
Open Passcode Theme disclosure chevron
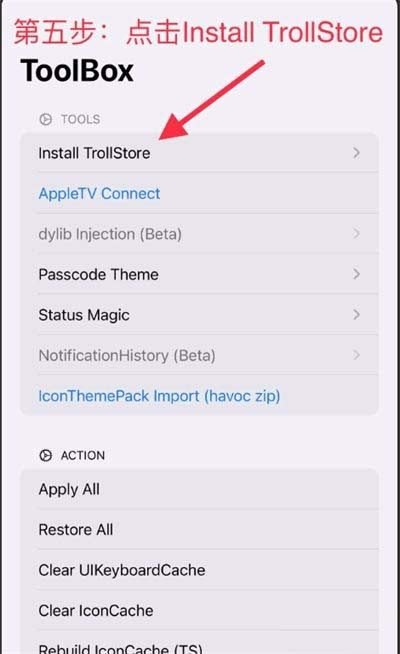click(x=356, y=274)
